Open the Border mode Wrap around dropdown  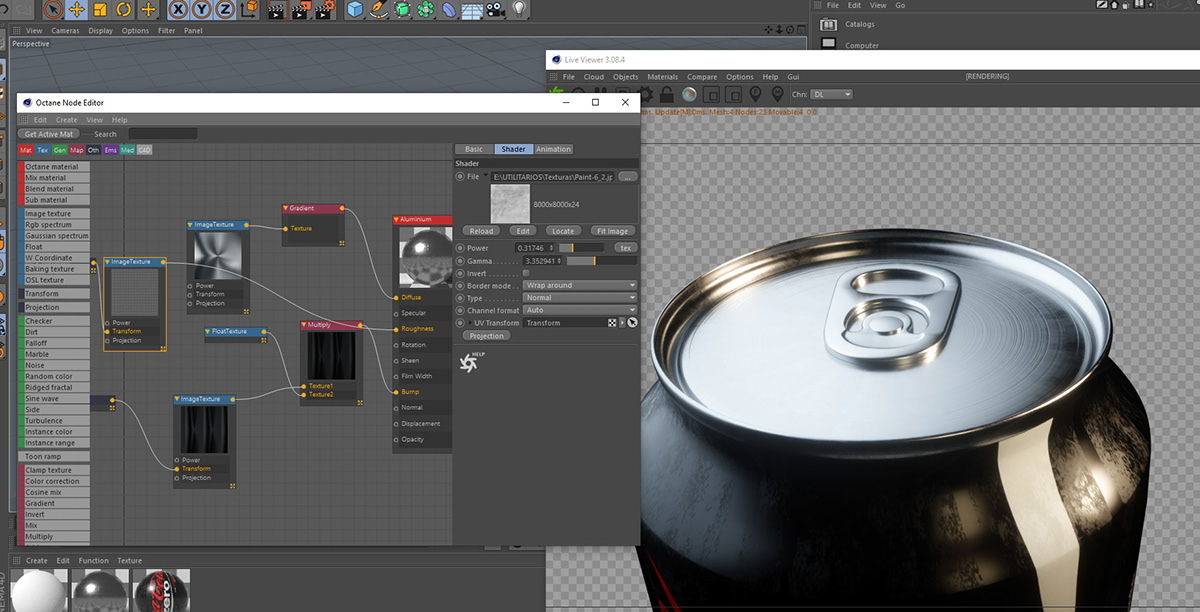point(580,285)
